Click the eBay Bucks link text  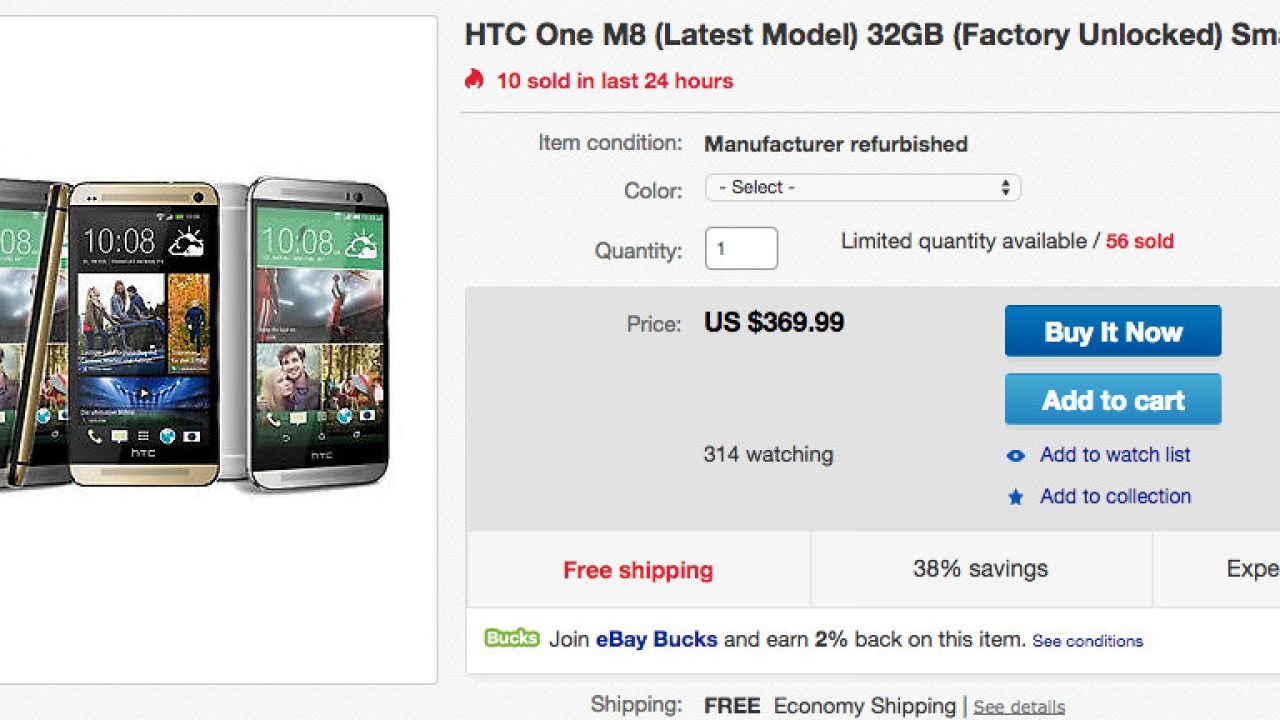coord(656,639)
